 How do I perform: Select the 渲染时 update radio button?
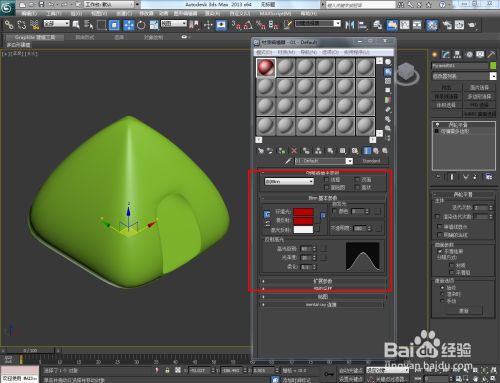tap(443, 294)
